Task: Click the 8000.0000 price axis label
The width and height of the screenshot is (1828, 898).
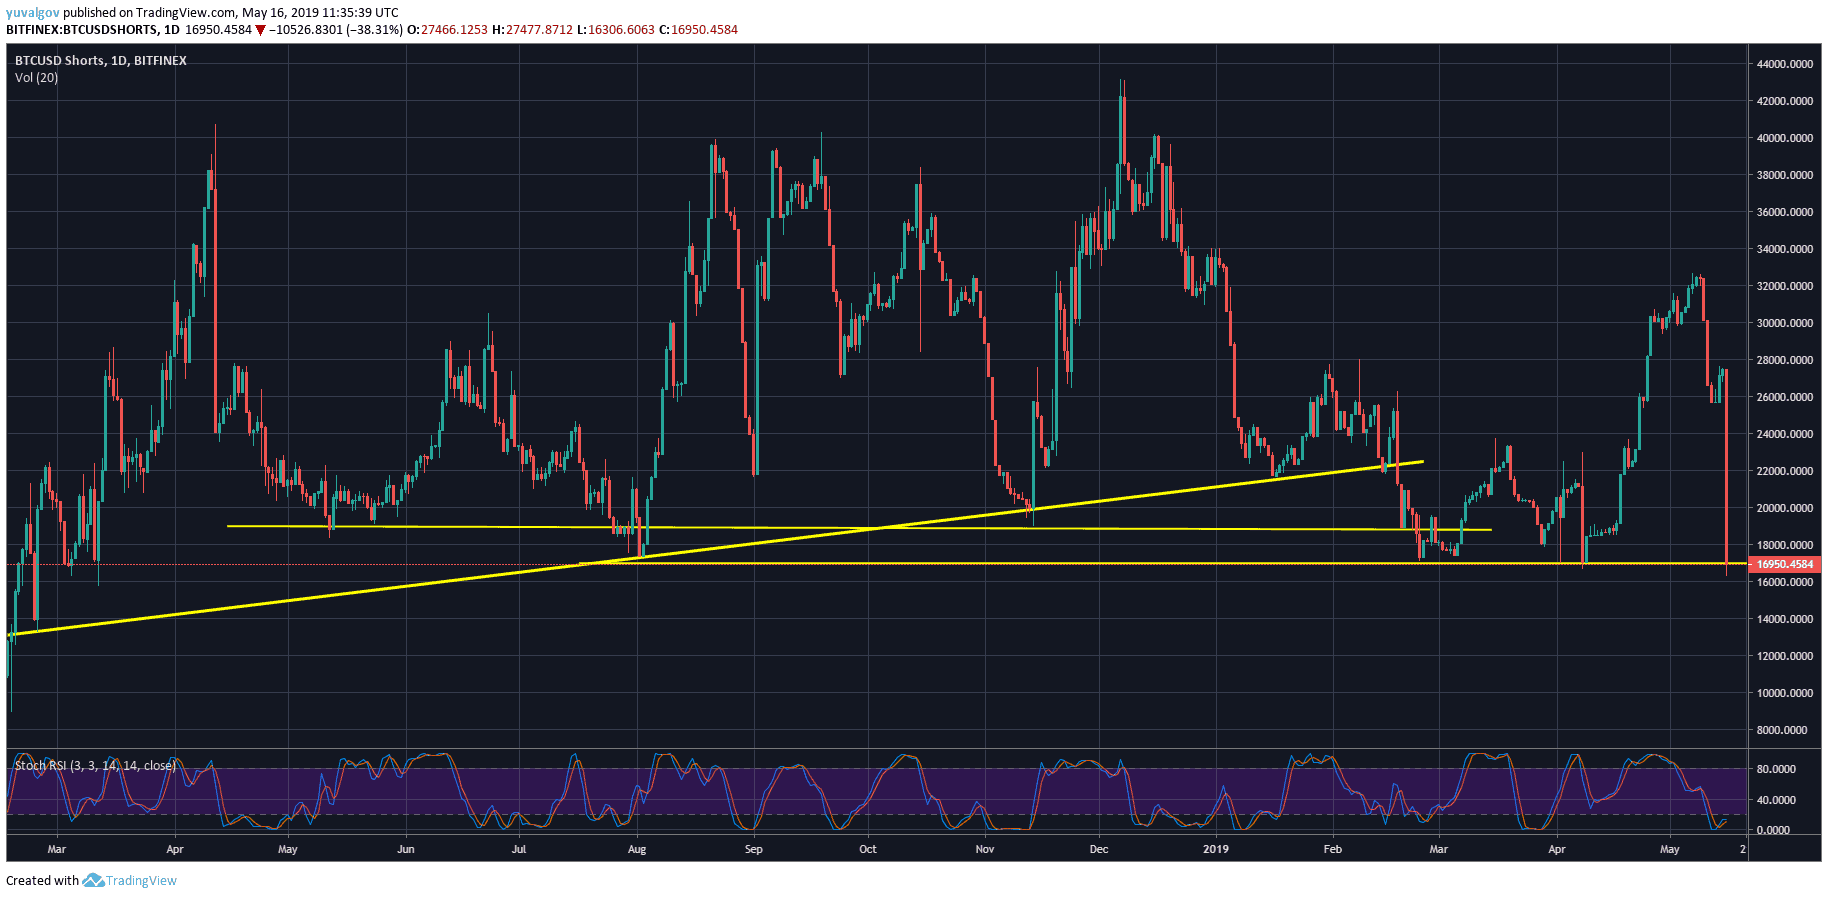Action: 1782,730
